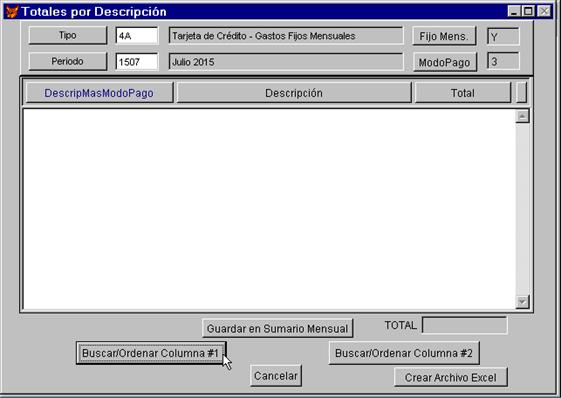Click the Descripción column header
This screenshot has width=561, height=398.
(294, 93)
